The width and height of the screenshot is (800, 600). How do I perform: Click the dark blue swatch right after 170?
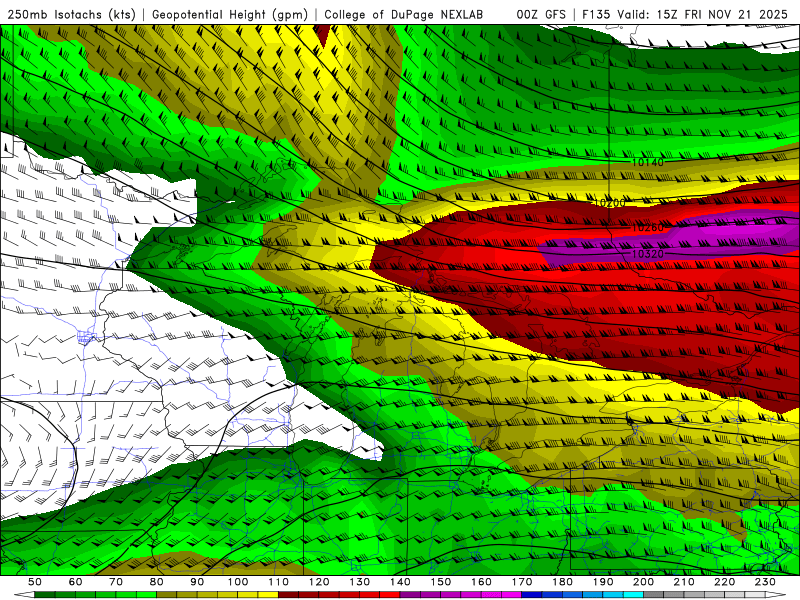[x=532, y=595]
